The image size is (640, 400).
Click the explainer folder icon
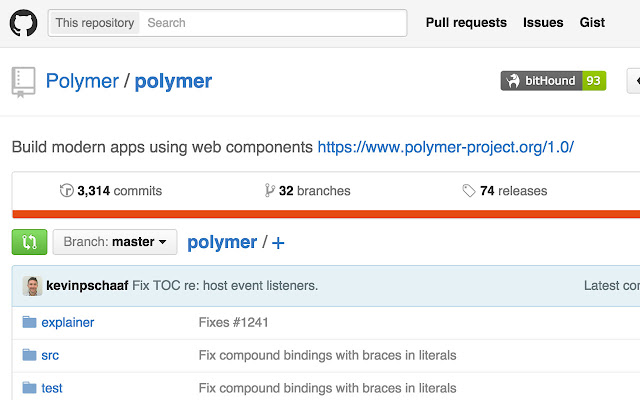29,322
